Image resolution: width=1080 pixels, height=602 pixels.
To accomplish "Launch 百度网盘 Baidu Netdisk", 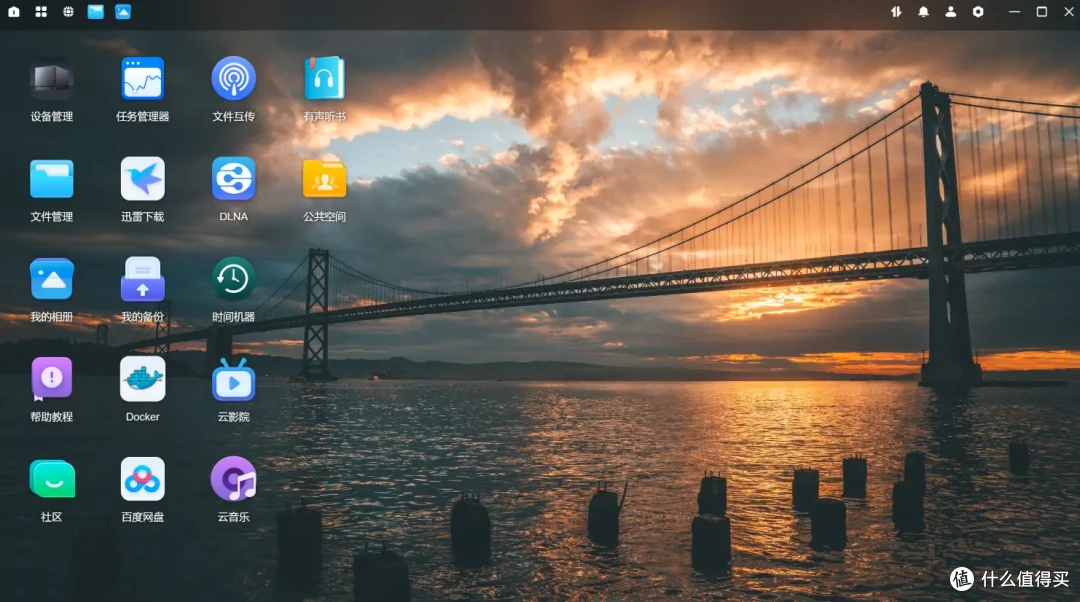I will pos(143,479).
